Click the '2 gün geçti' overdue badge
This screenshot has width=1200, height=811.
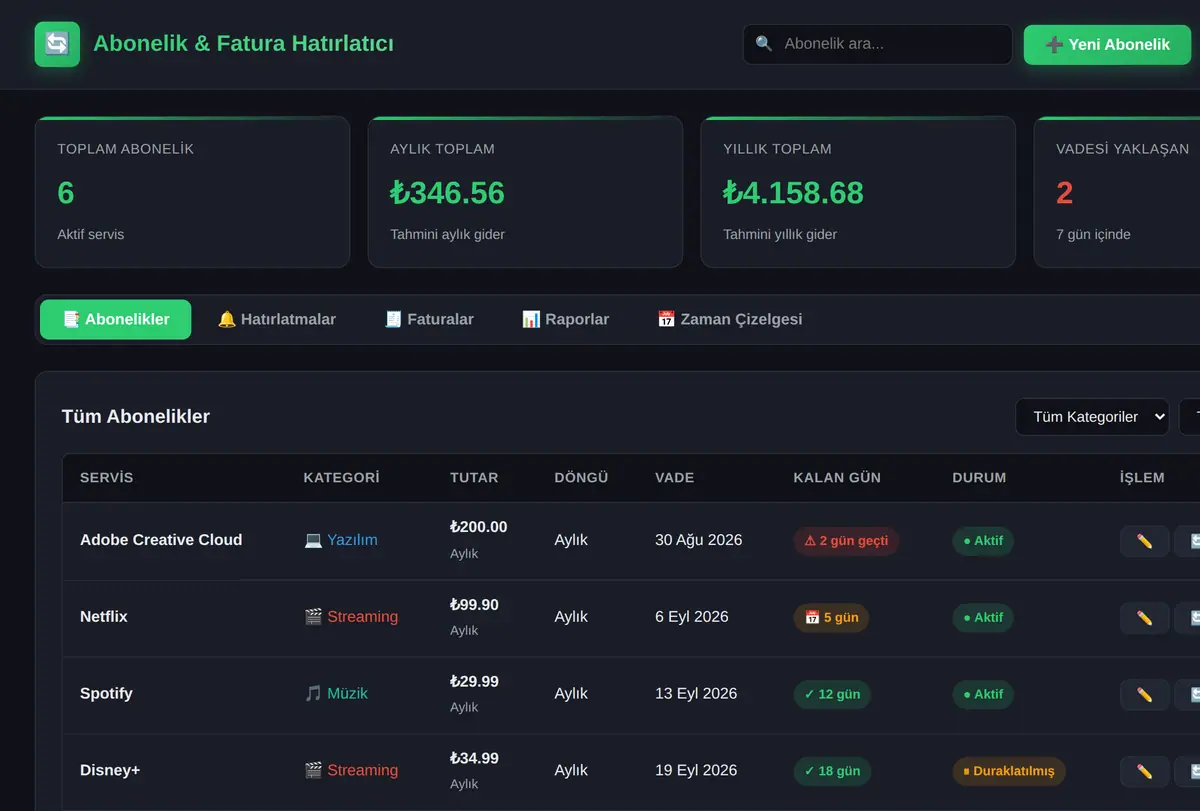click(x=846, y=541)
